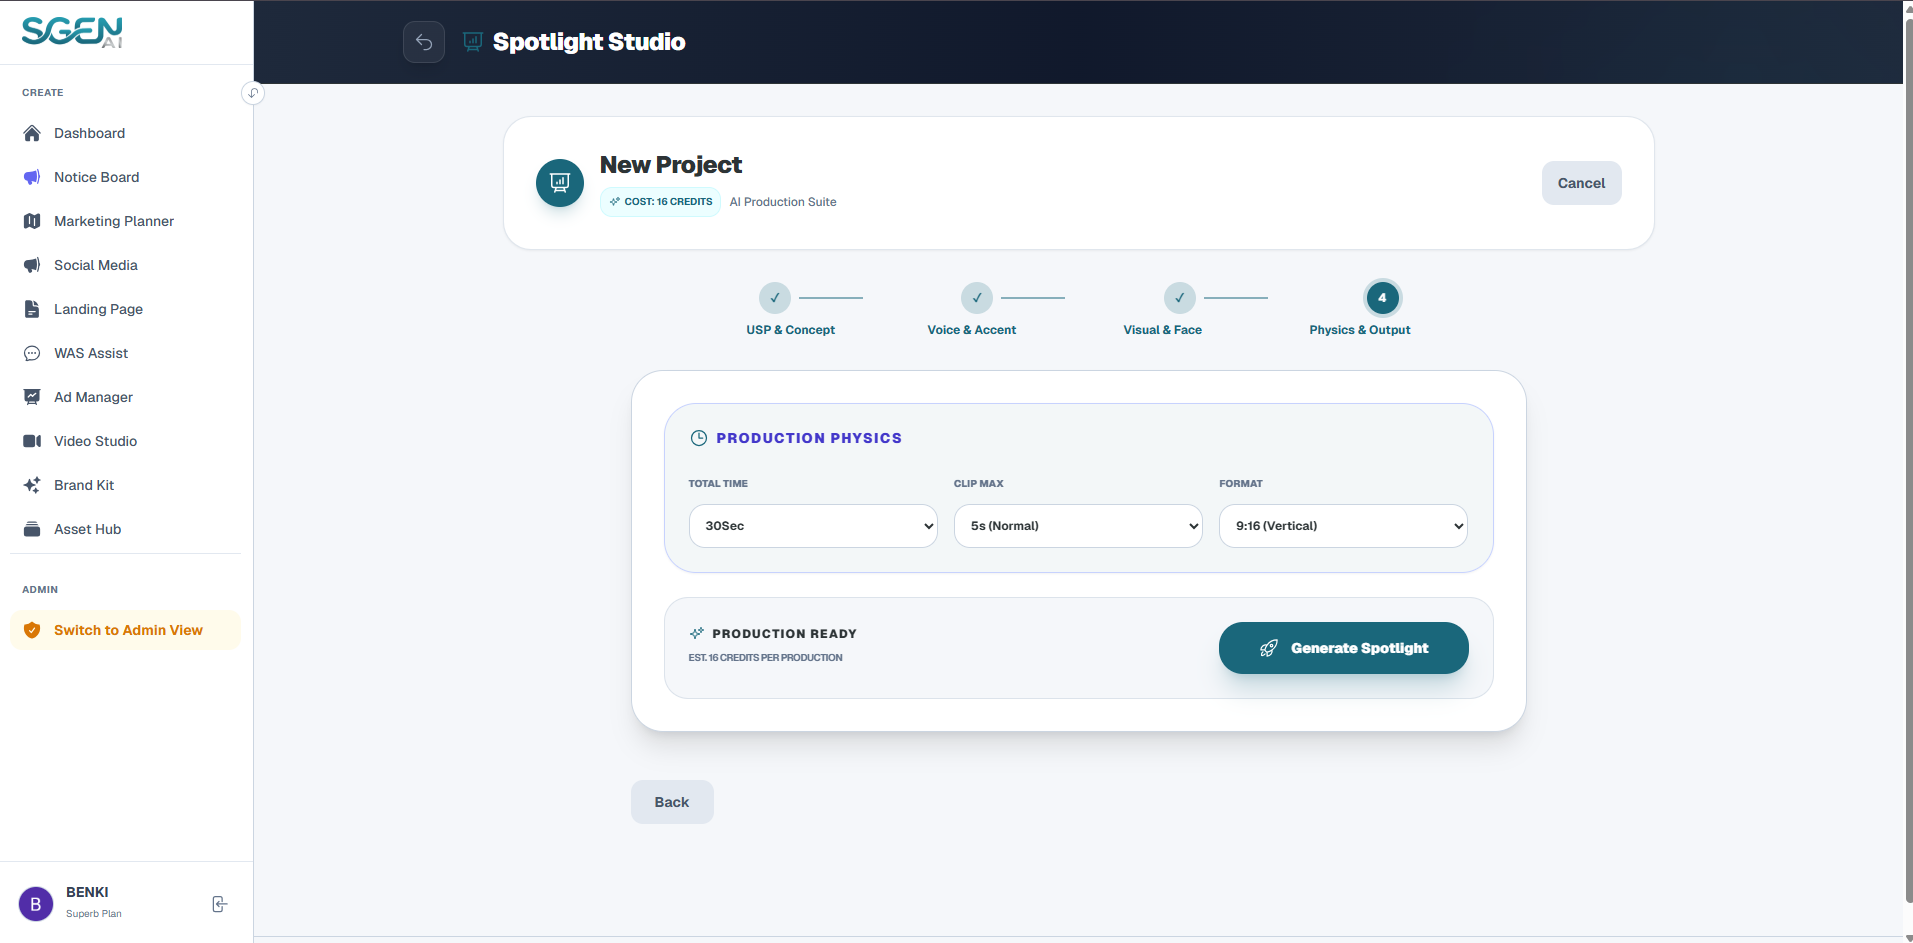Click the Production Physics clock icon
The image size is (1913, 943).
699,438
